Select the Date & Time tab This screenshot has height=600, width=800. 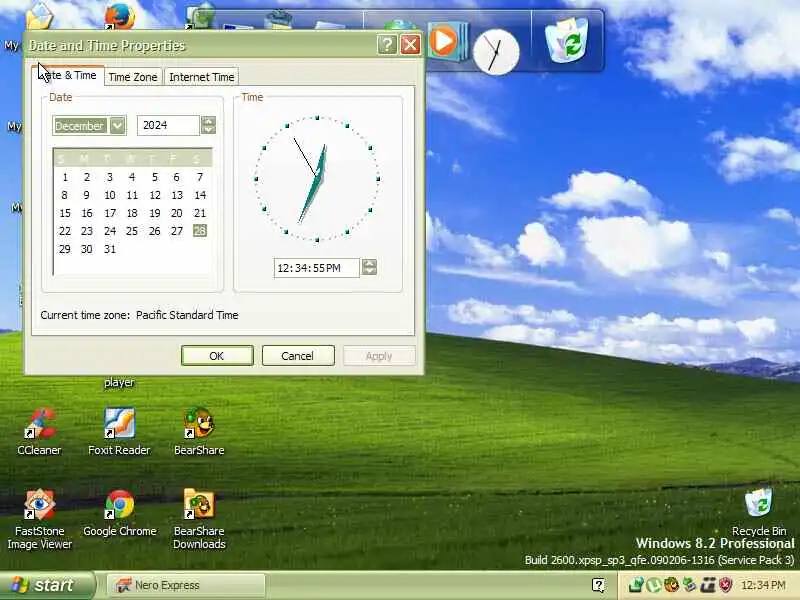[x=68, y=76]
